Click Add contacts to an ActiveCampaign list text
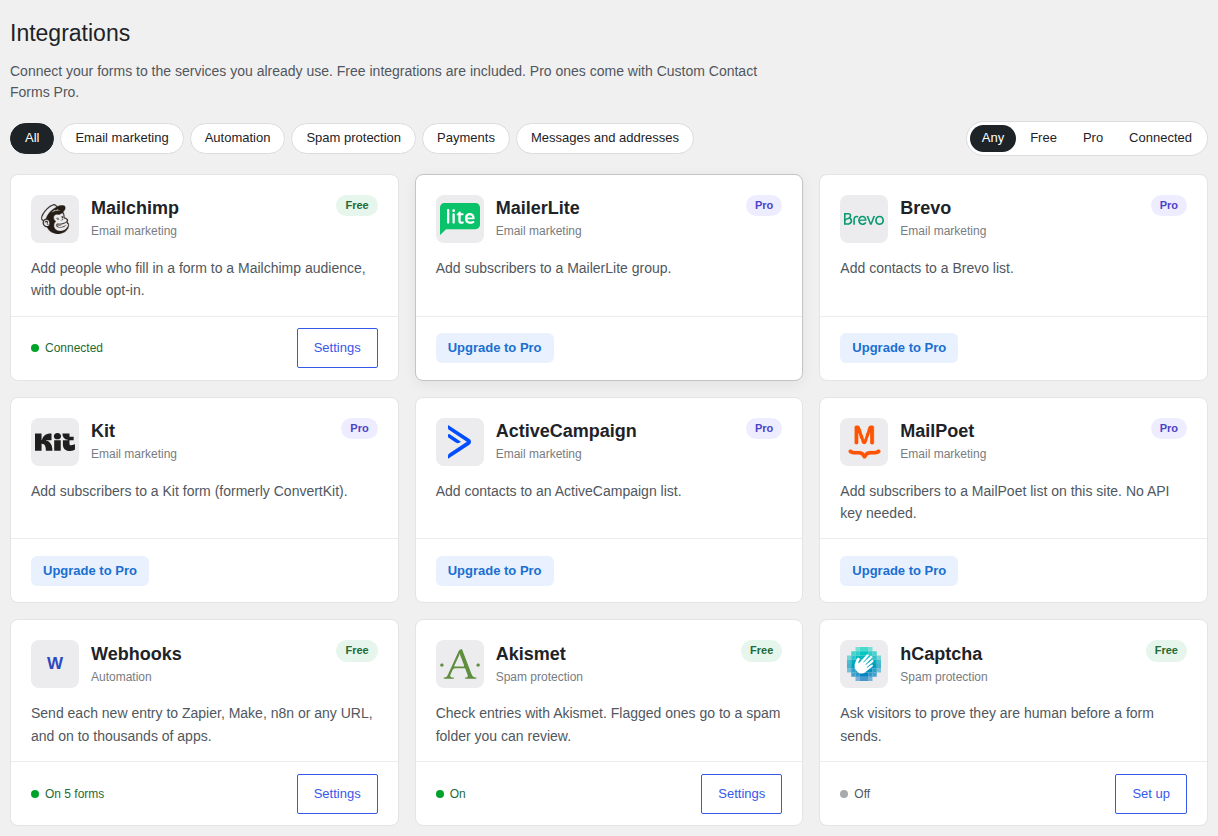This screenshot has height=836, width=1218. pos(558,491)
